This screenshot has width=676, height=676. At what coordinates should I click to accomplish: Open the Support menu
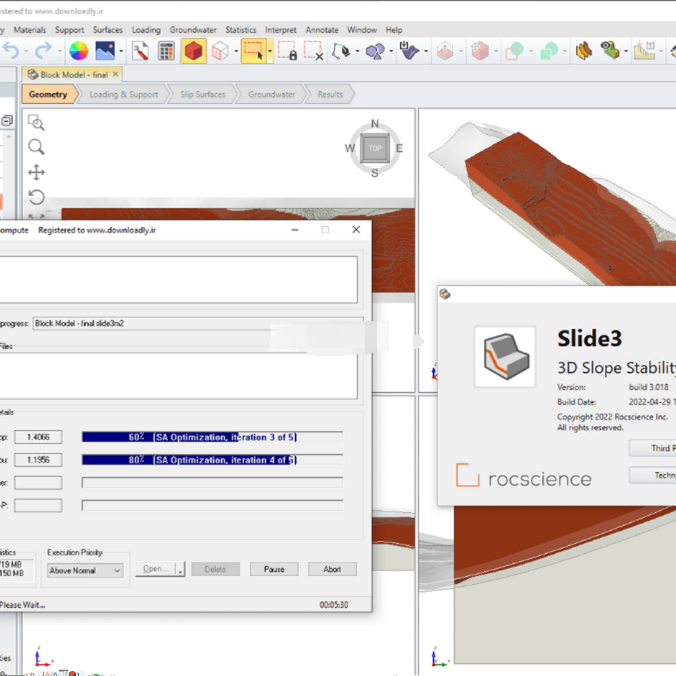pos(69,30)
